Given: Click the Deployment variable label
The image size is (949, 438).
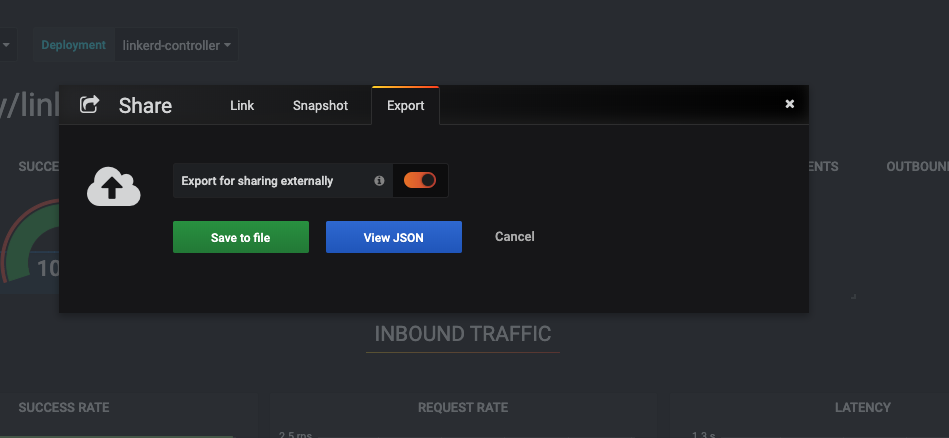Looking at the screenshot, I should [x=73, y=45].
